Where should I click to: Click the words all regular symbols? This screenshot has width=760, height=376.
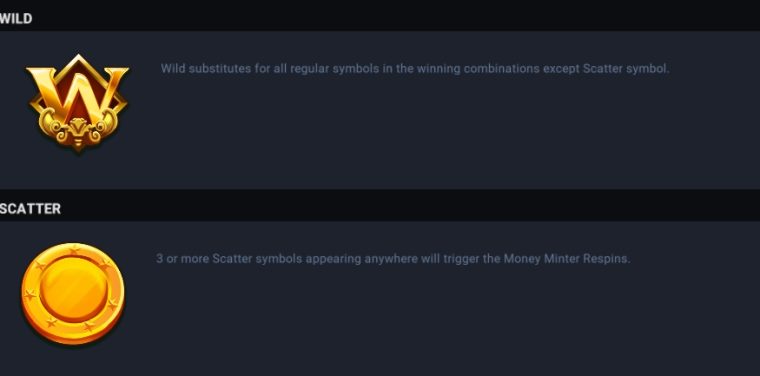[326, 69]
